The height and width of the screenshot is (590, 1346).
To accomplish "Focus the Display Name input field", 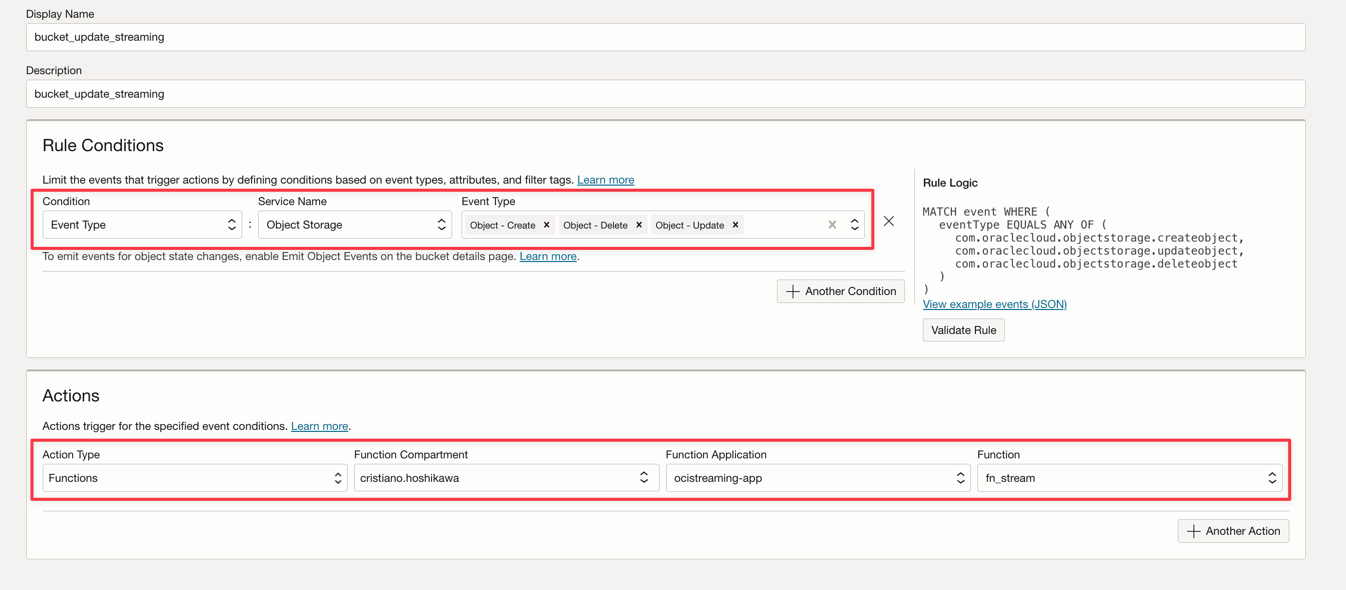I will 666,37.
